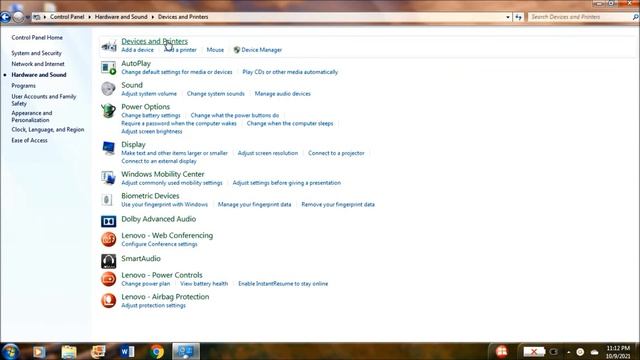Image resolution: width=640 pixels, height=360 pixels.
Task: Click the taskbar clock showing 11:12 PM
Action: tap(618, 352)
